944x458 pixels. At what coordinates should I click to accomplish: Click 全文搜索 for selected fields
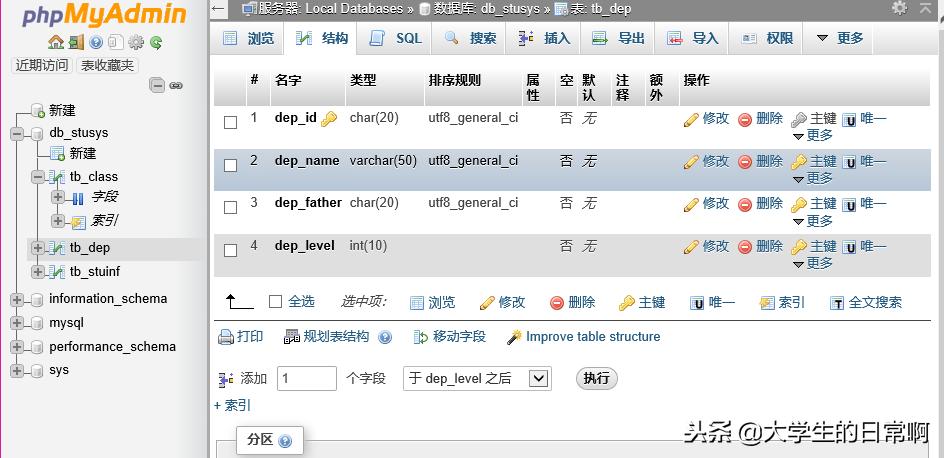coord(866,302)
